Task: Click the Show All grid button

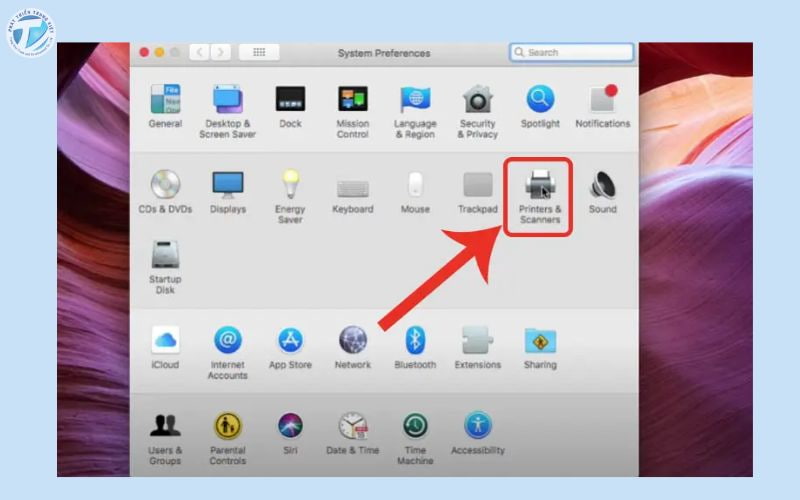Action: (x=258, y=52)
